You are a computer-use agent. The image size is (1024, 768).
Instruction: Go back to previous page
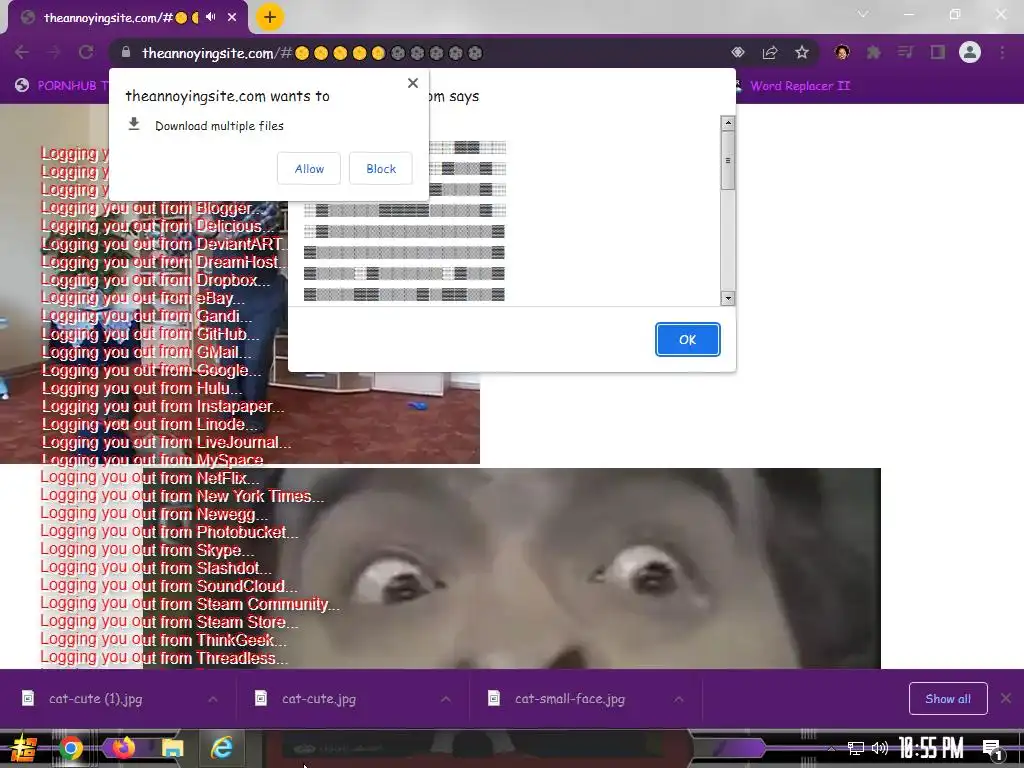pos(22,53)
